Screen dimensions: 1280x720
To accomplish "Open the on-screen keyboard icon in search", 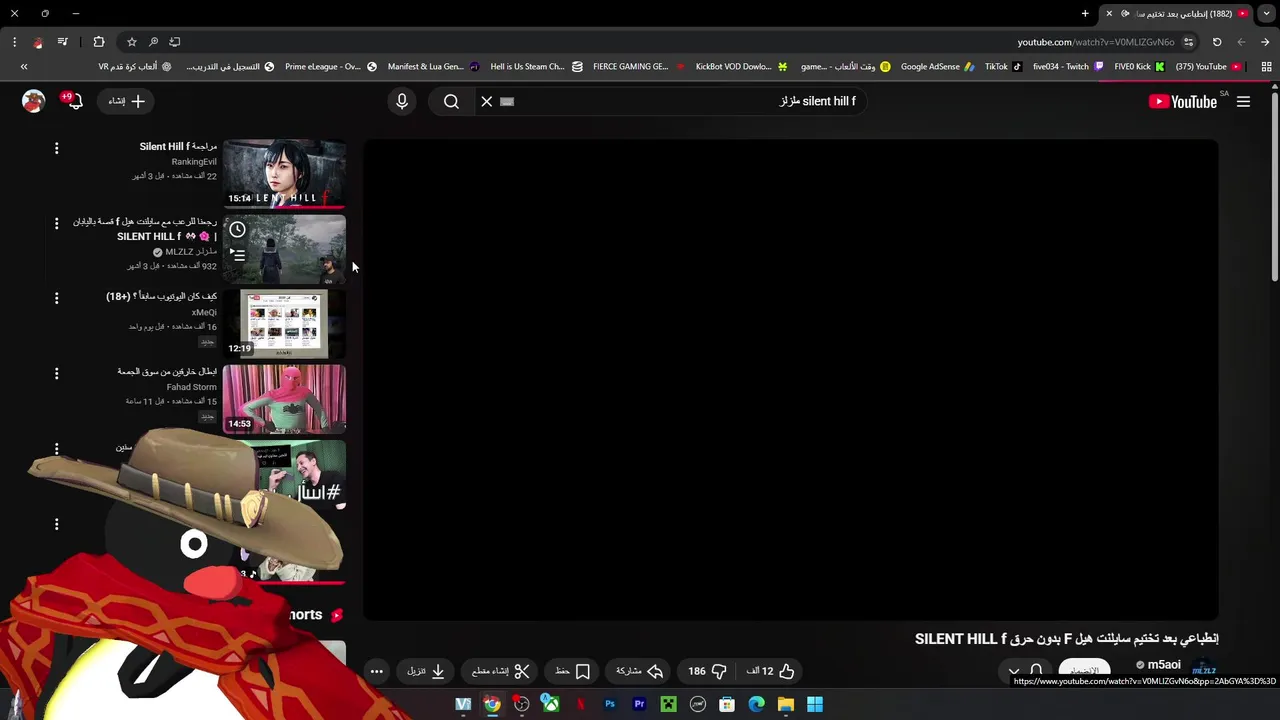I will pos(507,101).
